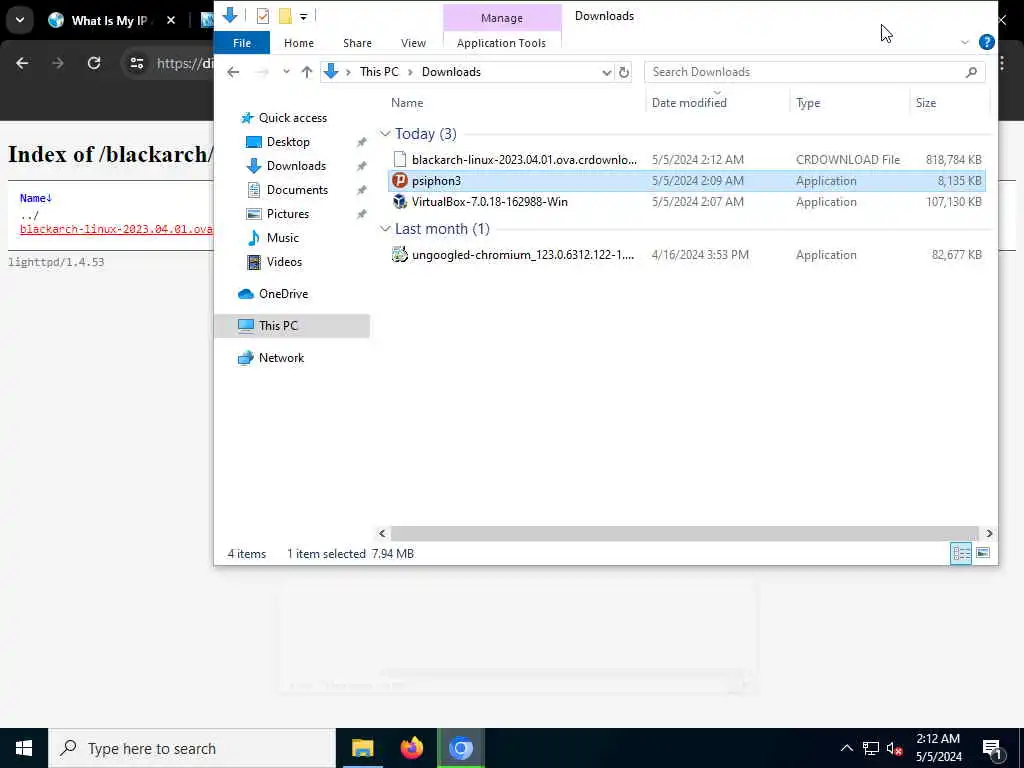Image resolution: width=1024 pixels, height=768 pixels.
Task: Refresh the Downloads folder view
Action: coord(624,72)
